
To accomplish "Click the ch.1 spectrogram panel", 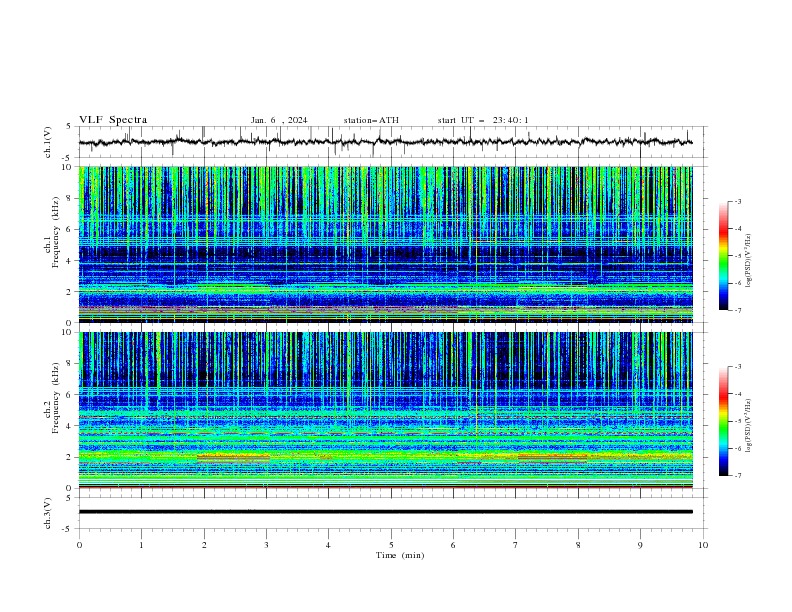I will [x=385, y=244].
